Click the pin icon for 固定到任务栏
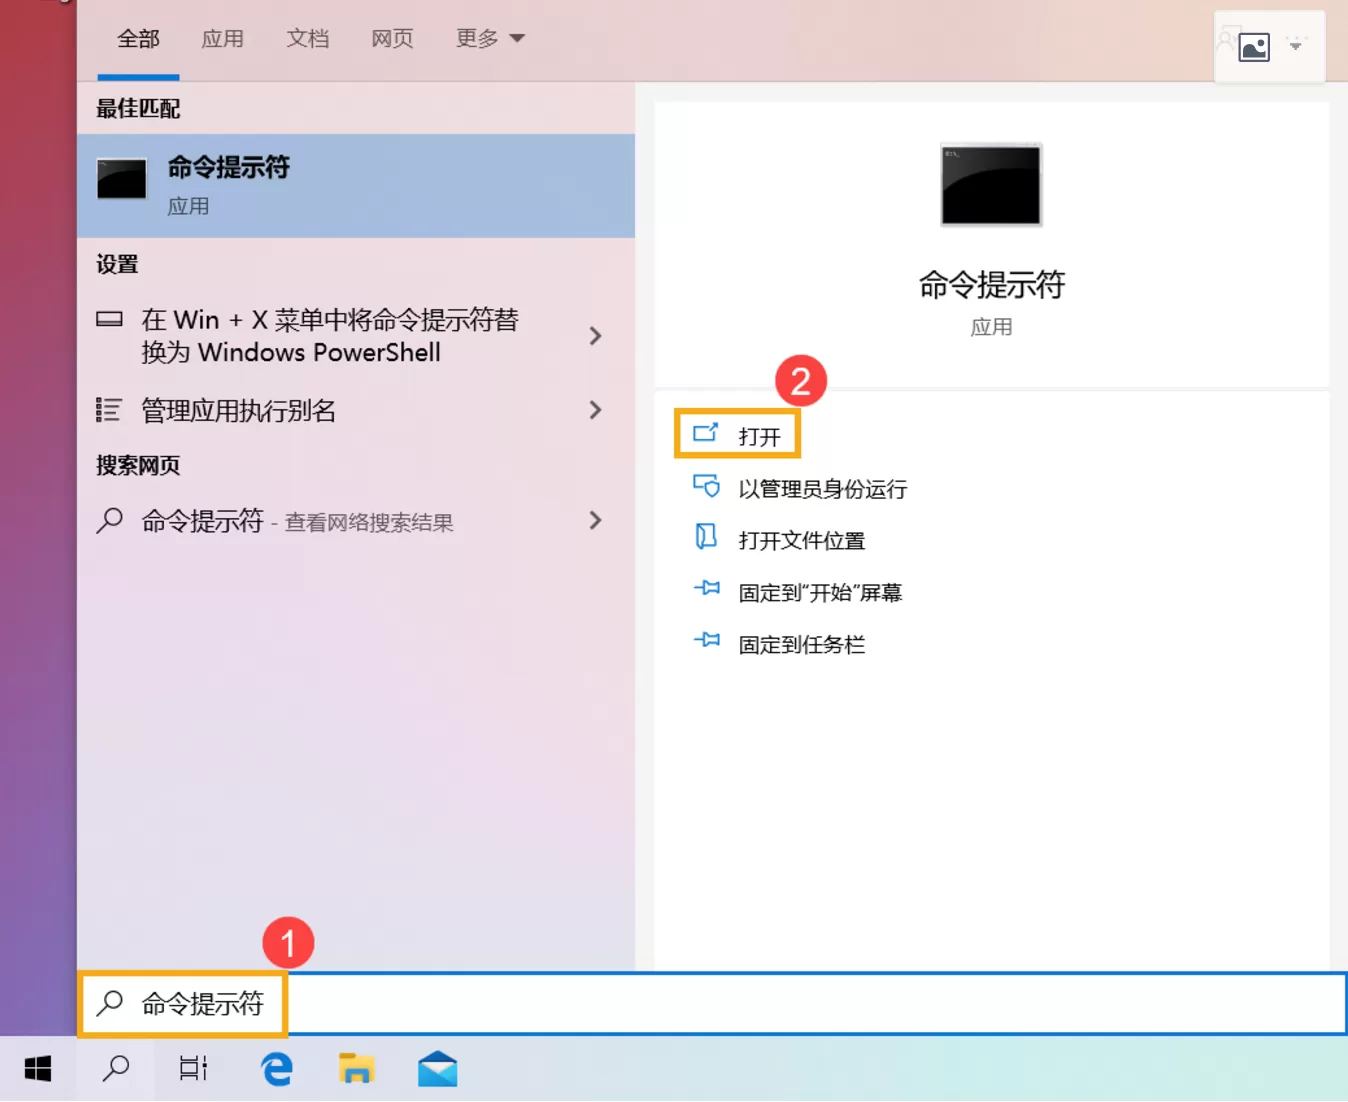 pyautogui.click(x=706, y=641)
